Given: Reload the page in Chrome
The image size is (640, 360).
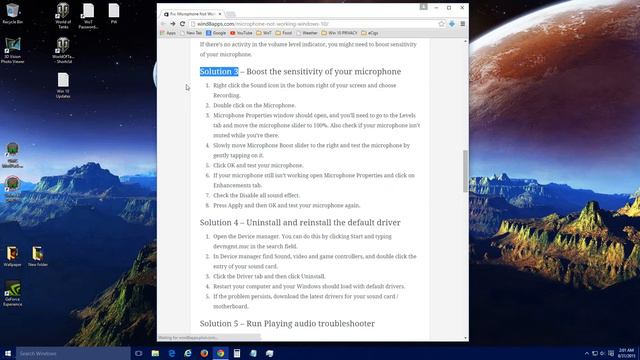Looking at the screenshot, I should (182, 24).
